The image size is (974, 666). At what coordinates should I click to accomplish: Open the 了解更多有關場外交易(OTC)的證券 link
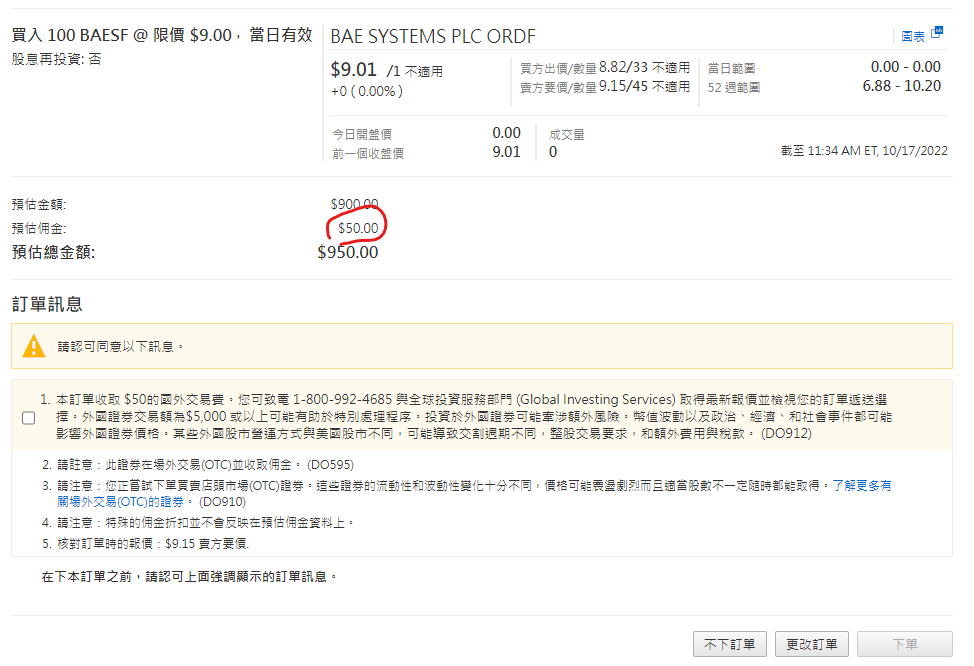(x=475, y=493)
